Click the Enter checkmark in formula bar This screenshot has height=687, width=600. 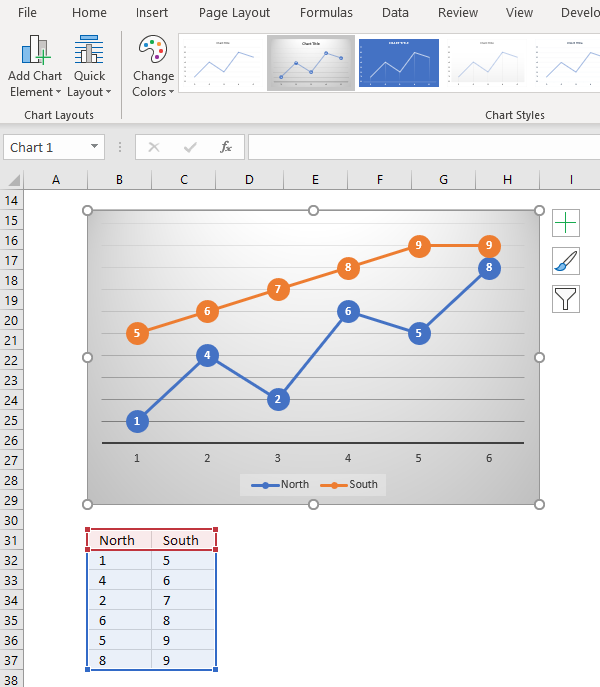click(190, 147)
